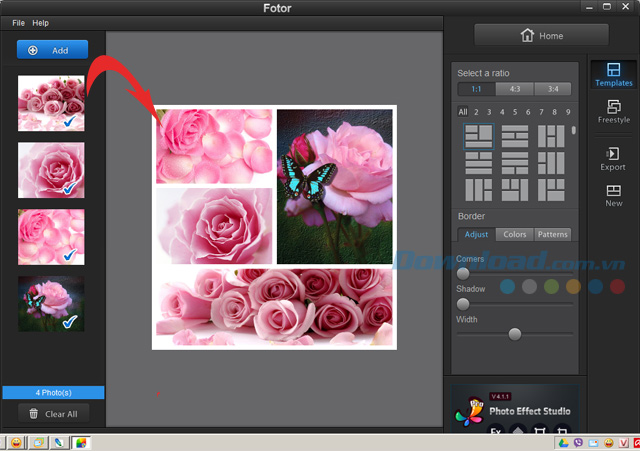Click Clear All to remove photos

tap(52, 413)
